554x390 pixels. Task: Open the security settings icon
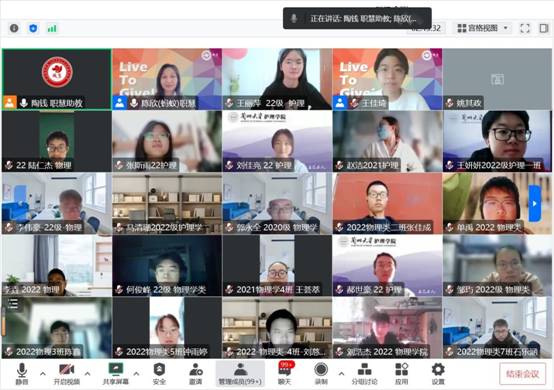click(x=159, y=374)
